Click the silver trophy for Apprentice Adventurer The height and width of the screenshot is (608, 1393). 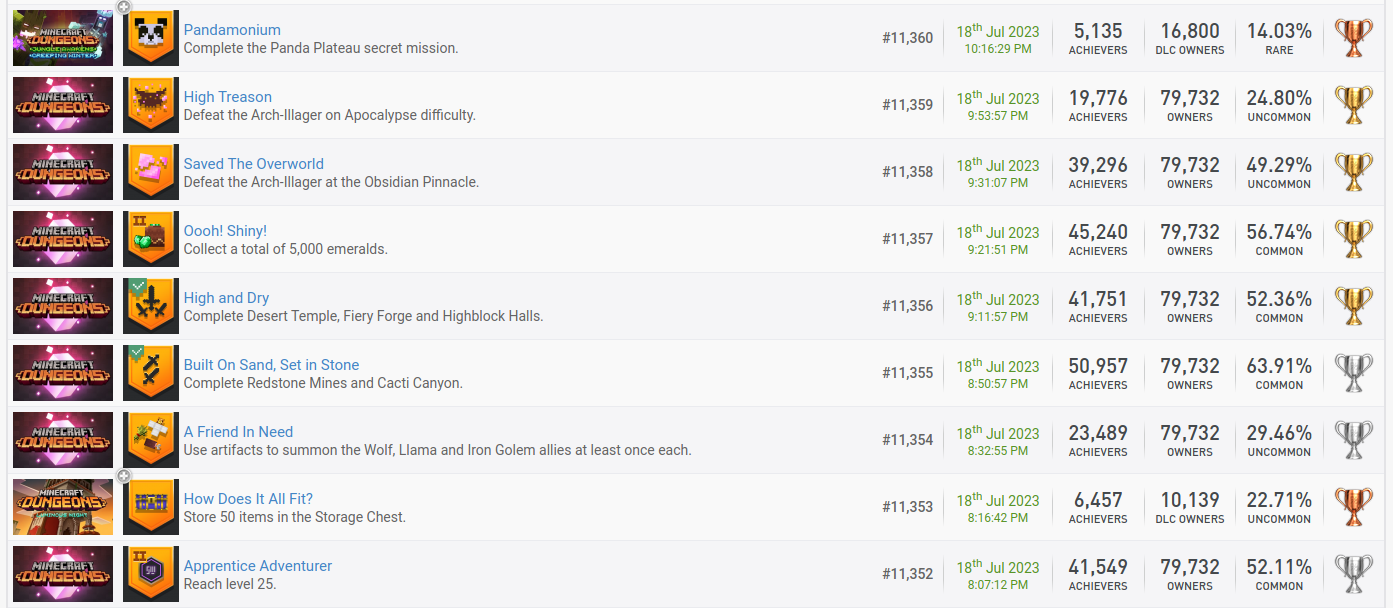(x=1355, y=574)
